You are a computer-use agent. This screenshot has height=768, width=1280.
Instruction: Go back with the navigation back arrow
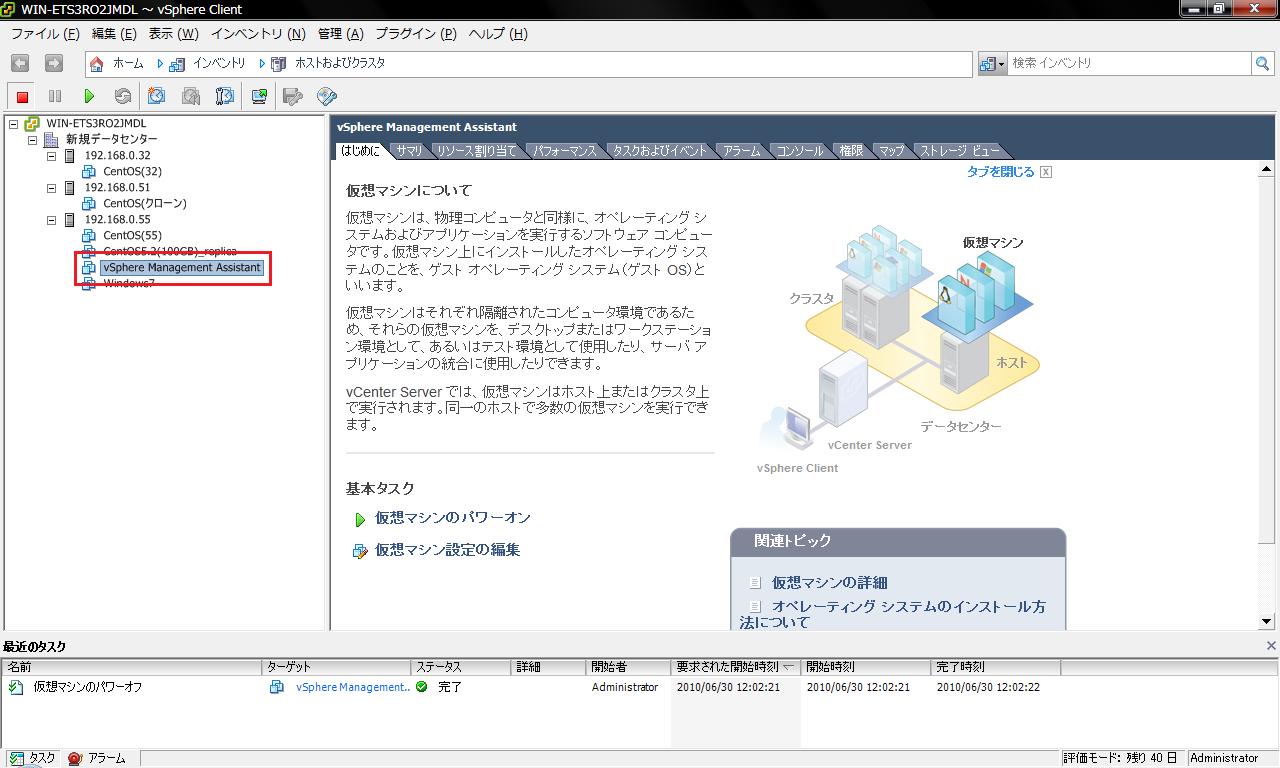[20, 63]
